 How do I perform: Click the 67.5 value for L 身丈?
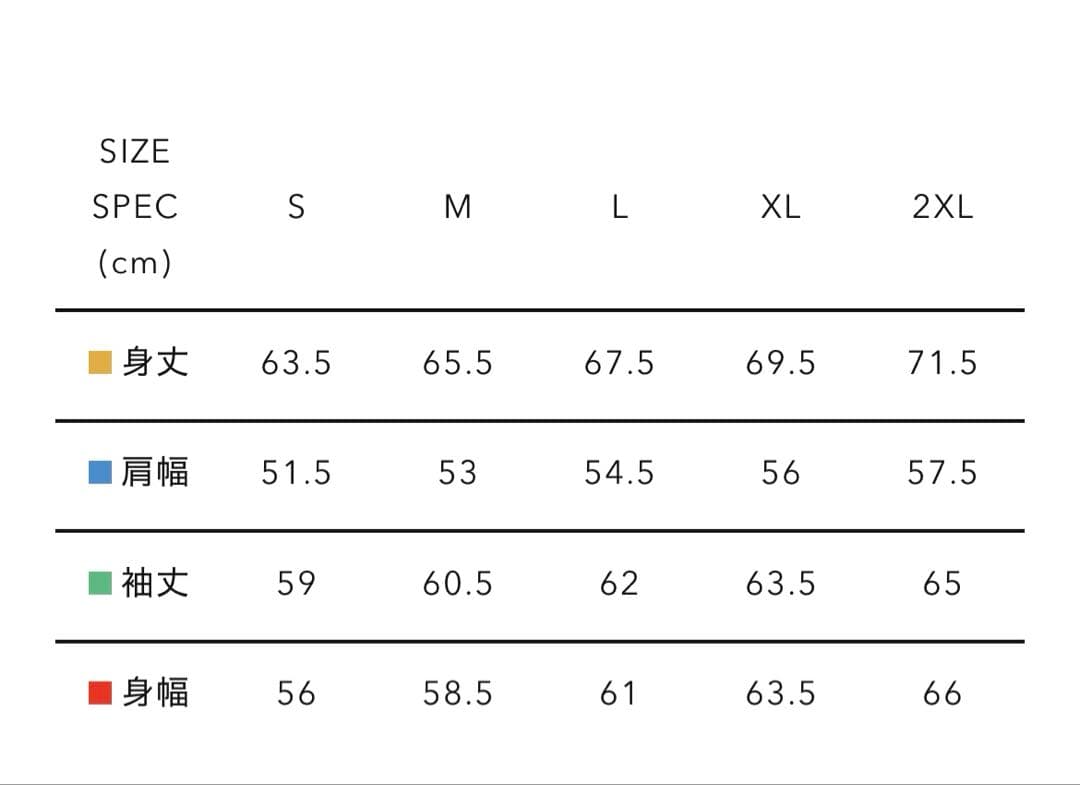point(619,363)
